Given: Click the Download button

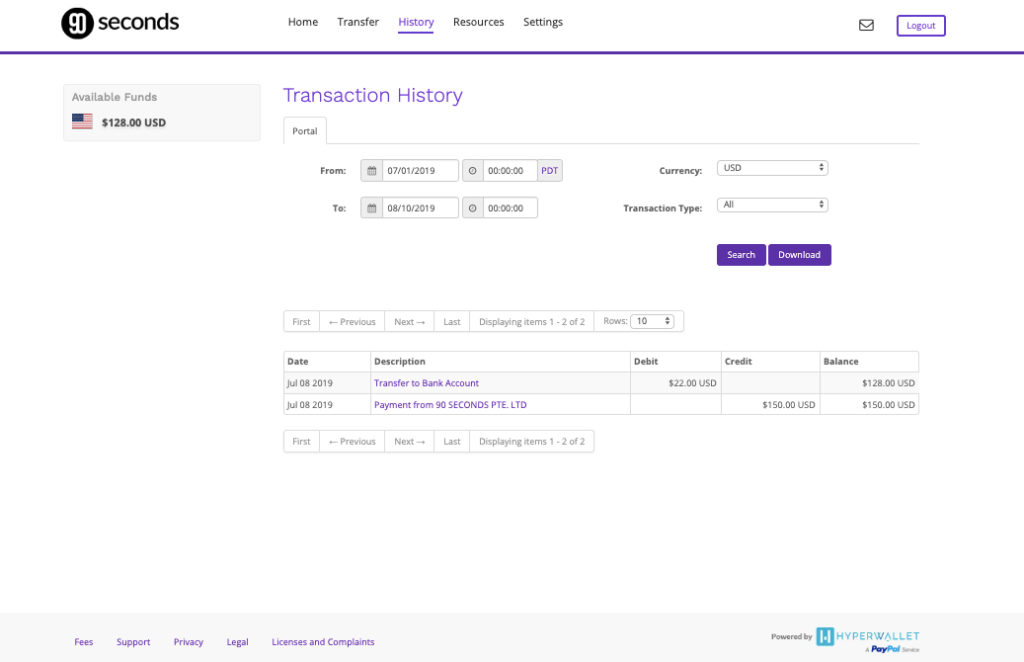Looking at the screenshot, I should point(799,255).
